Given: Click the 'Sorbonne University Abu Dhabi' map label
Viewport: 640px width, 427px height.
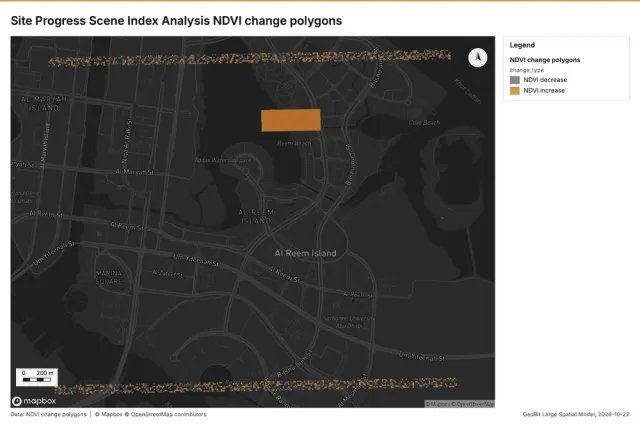Looking at the screenshot, I should (349, 322).
